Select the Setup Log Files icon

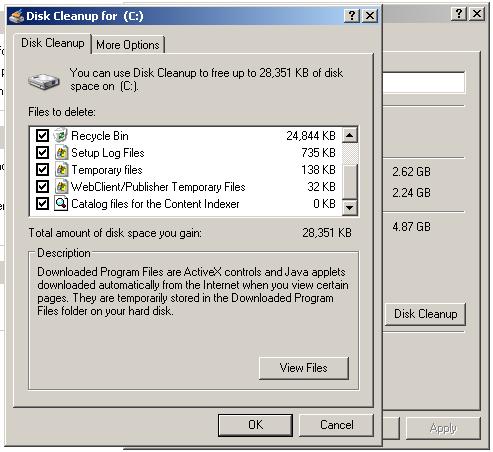click(61, 153)
